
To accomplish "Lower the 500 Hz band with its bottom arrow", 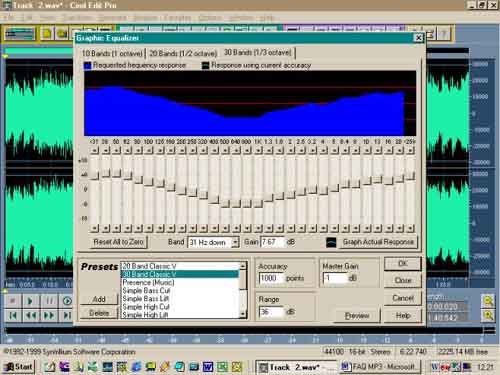I will (225, 228).
